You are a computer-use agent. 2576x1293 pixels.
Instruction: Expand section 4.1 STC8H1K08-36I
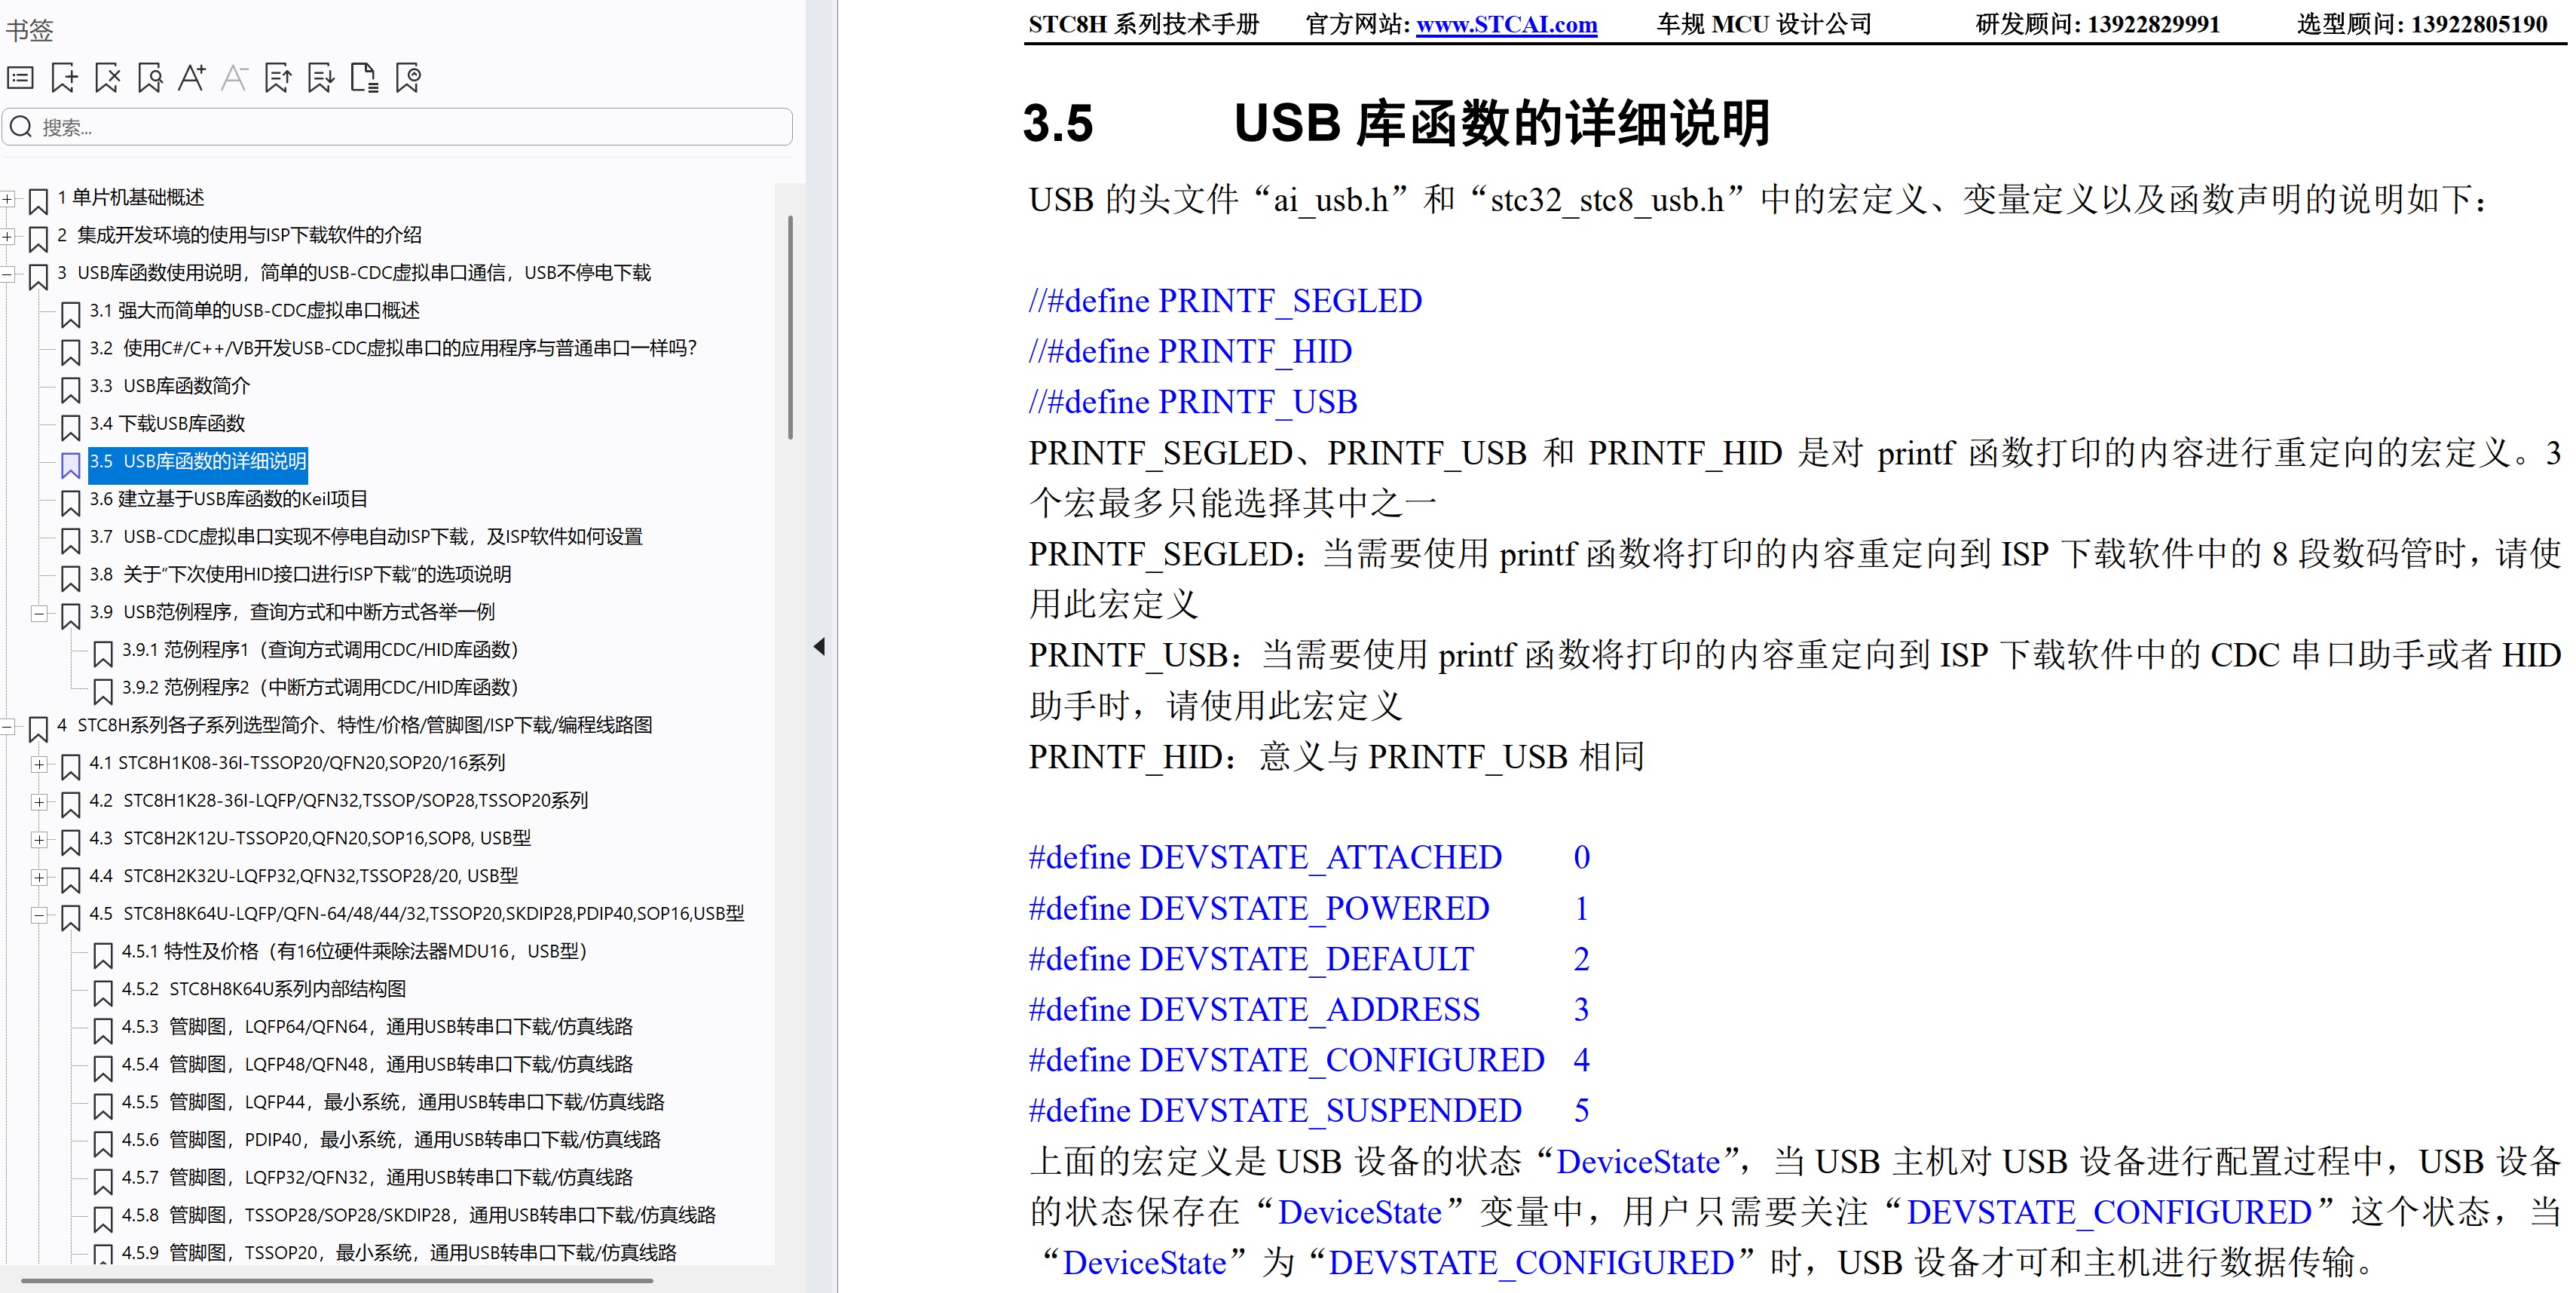pos(39,764)
